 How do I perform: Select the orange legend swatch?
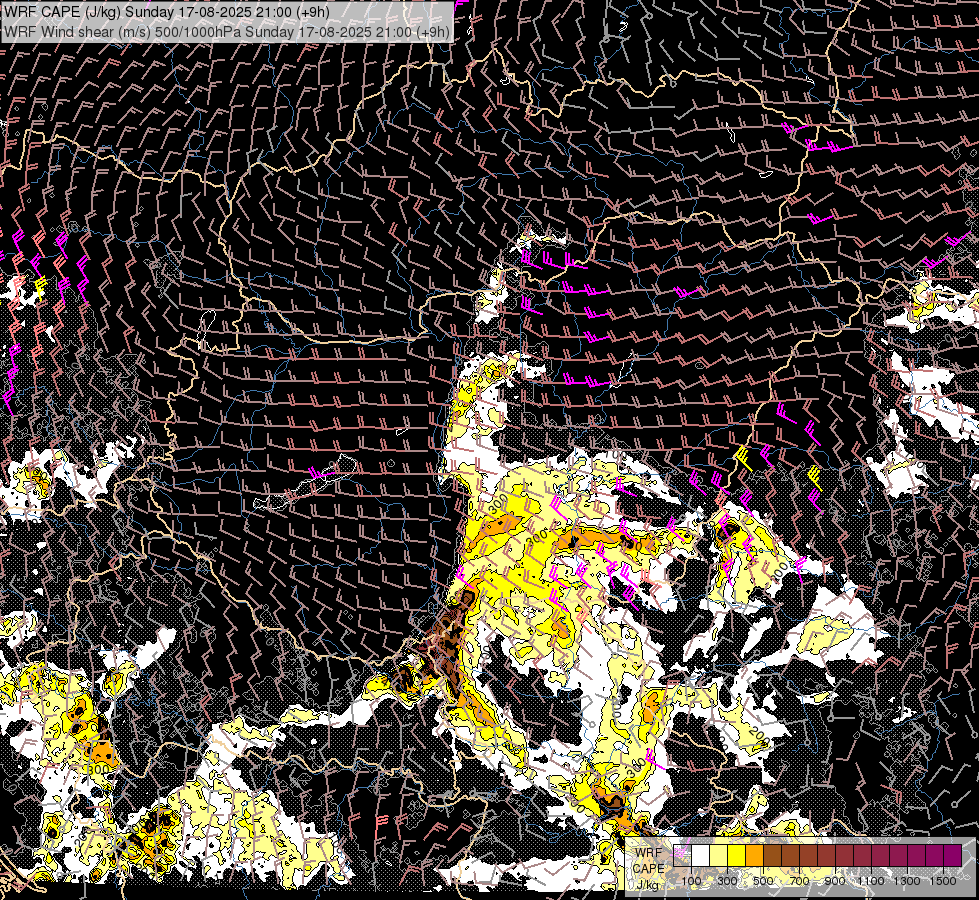click(x=754, y=855)
